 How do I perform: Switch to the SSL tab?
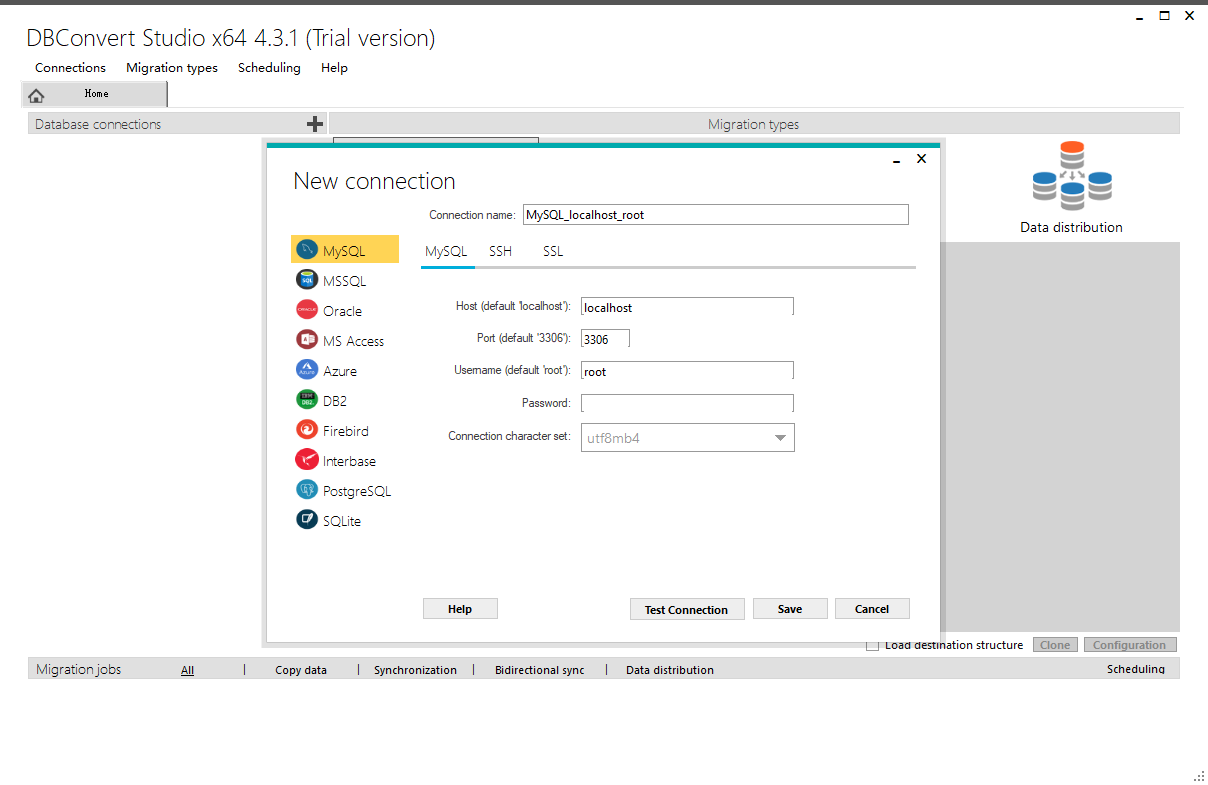pyautogui.click(x=553, y=251)
